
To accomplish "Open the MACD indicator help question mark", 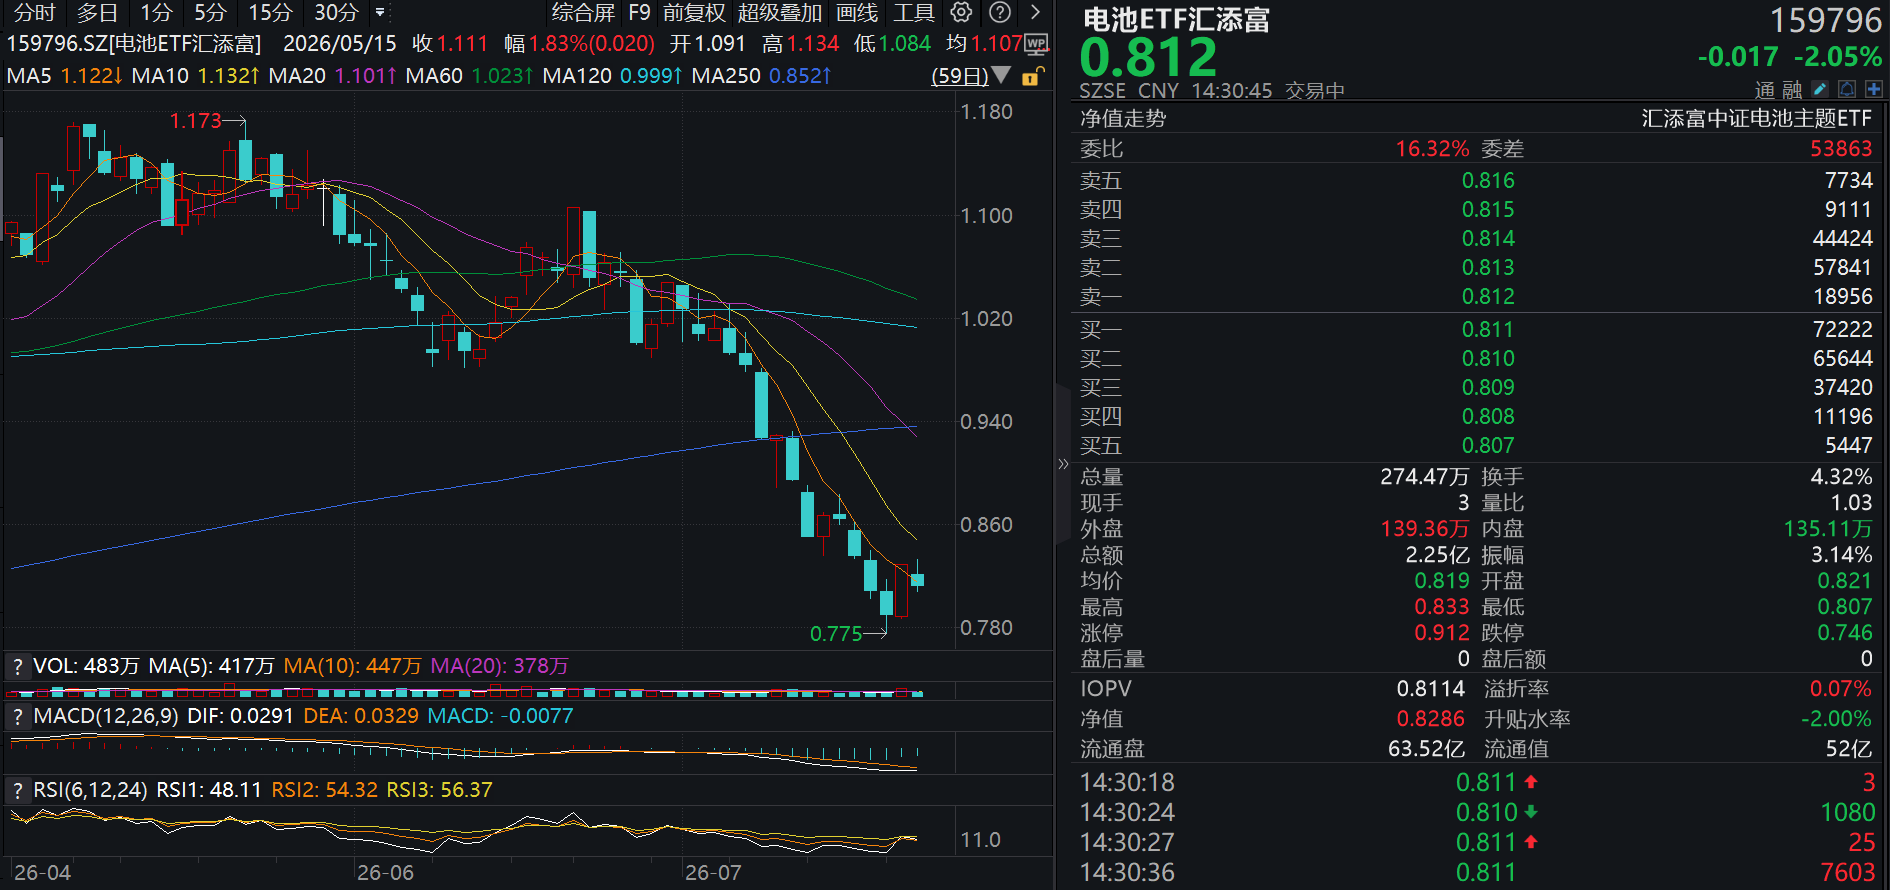I will pyautogui.click(x=17, y=716).
